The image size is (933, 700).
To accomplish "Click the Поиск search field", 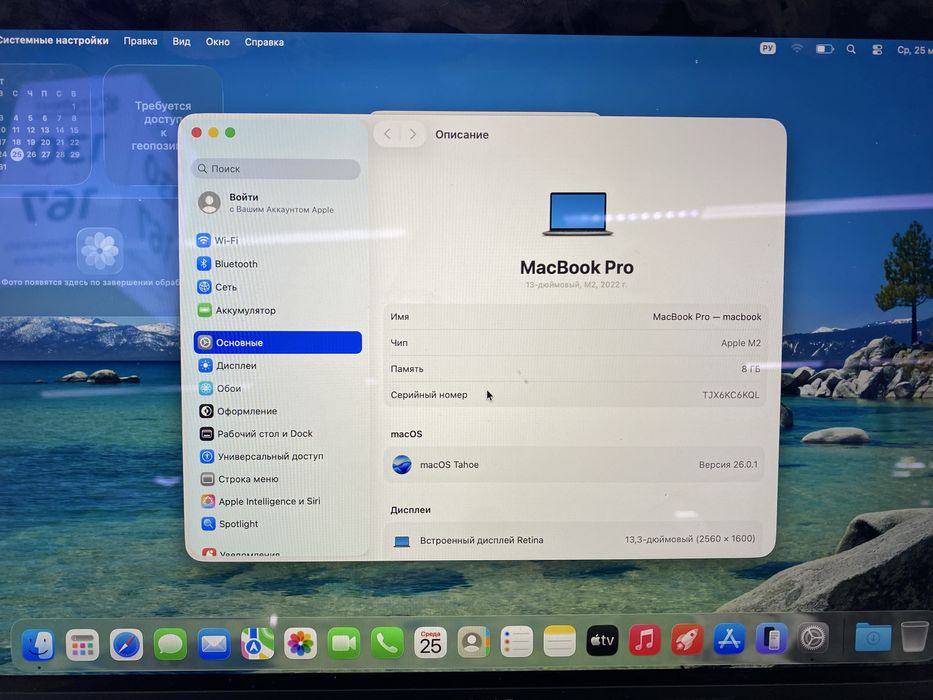I will (x=276, y=168).
